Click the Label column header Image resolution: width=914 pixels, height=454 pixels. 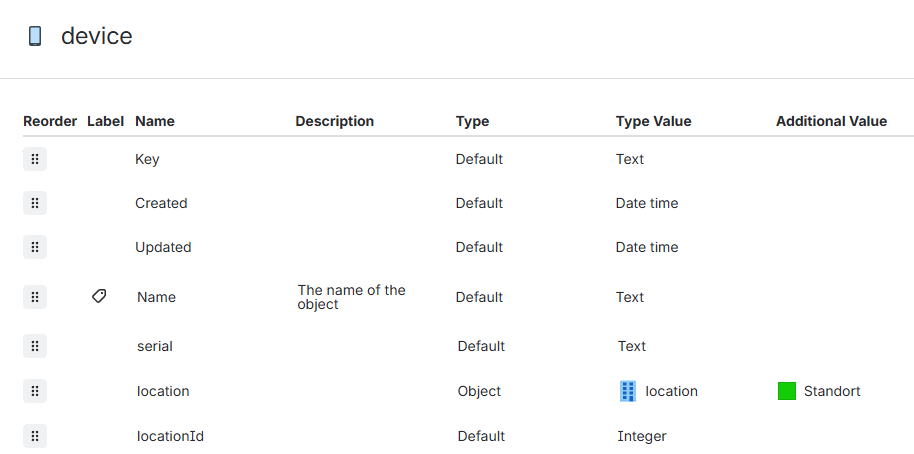click(106, 121)
